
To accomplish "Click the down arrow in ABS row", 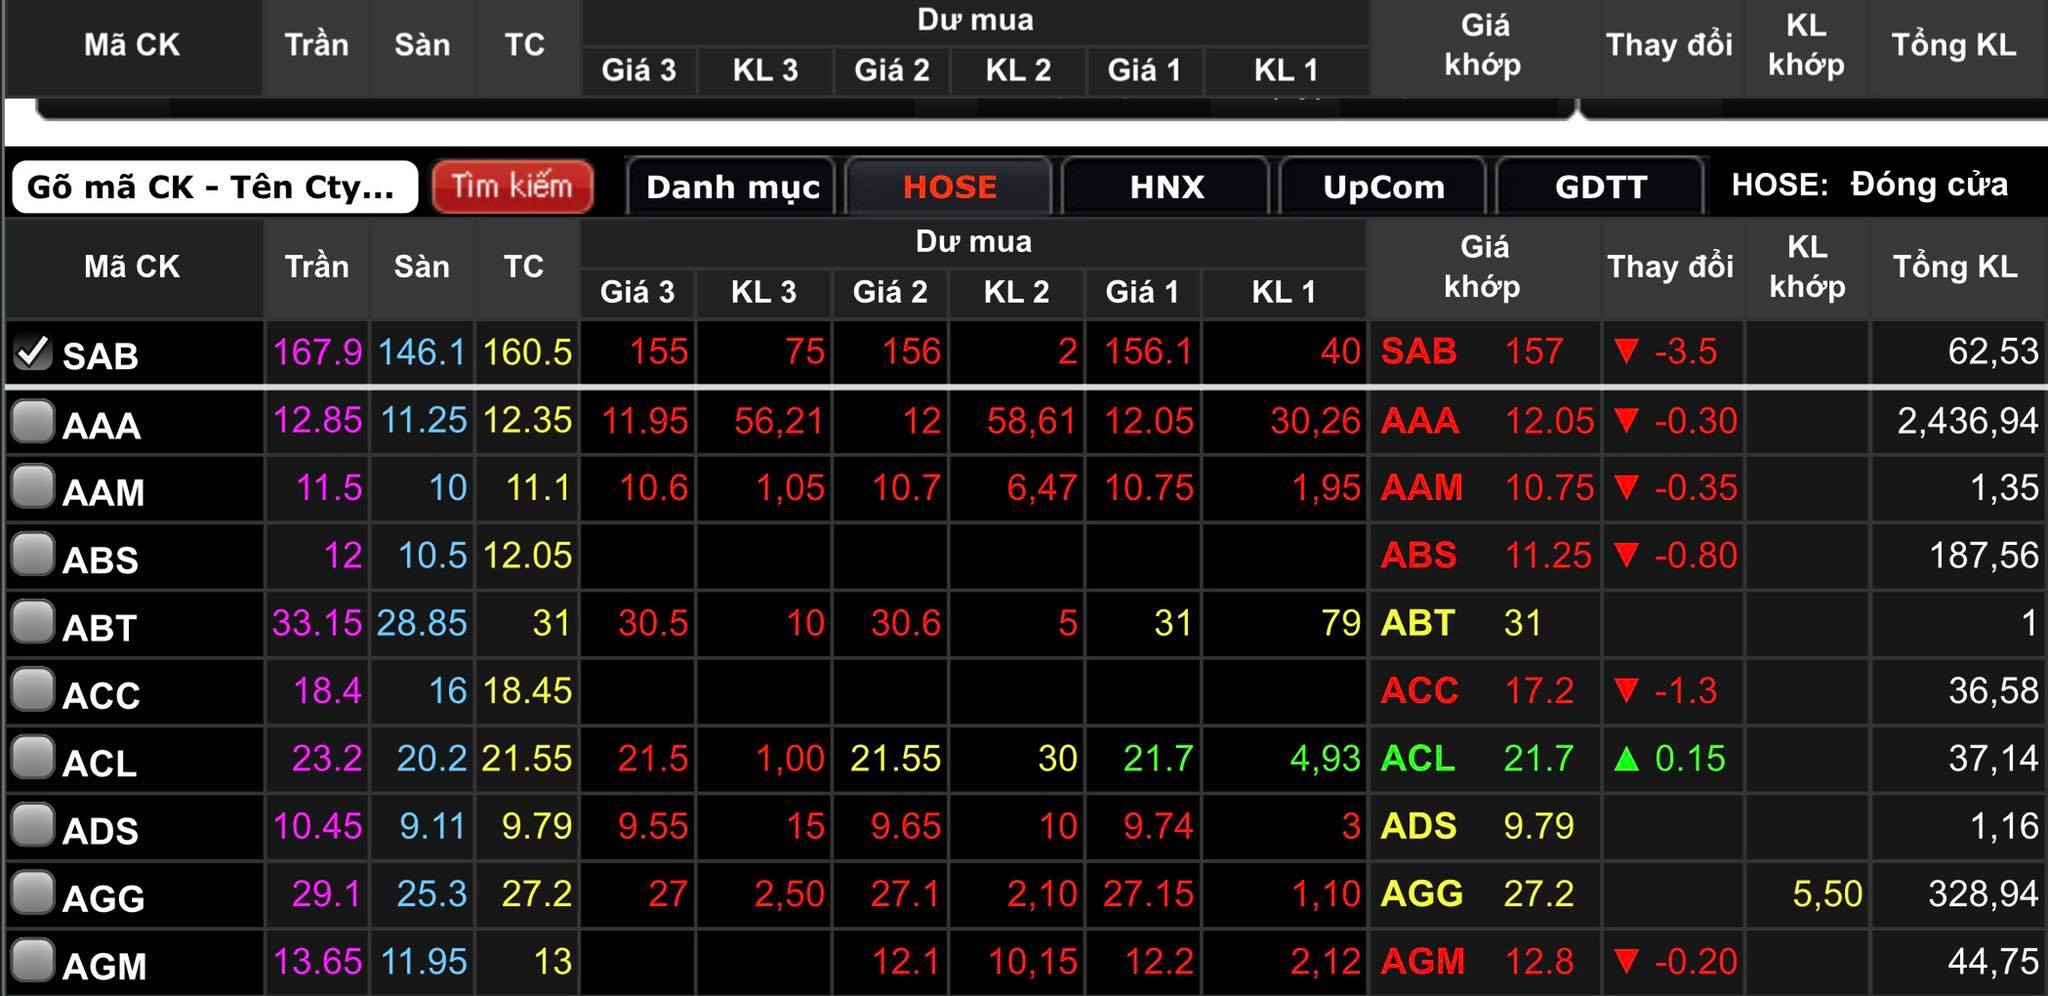I will coord(1627,555).
